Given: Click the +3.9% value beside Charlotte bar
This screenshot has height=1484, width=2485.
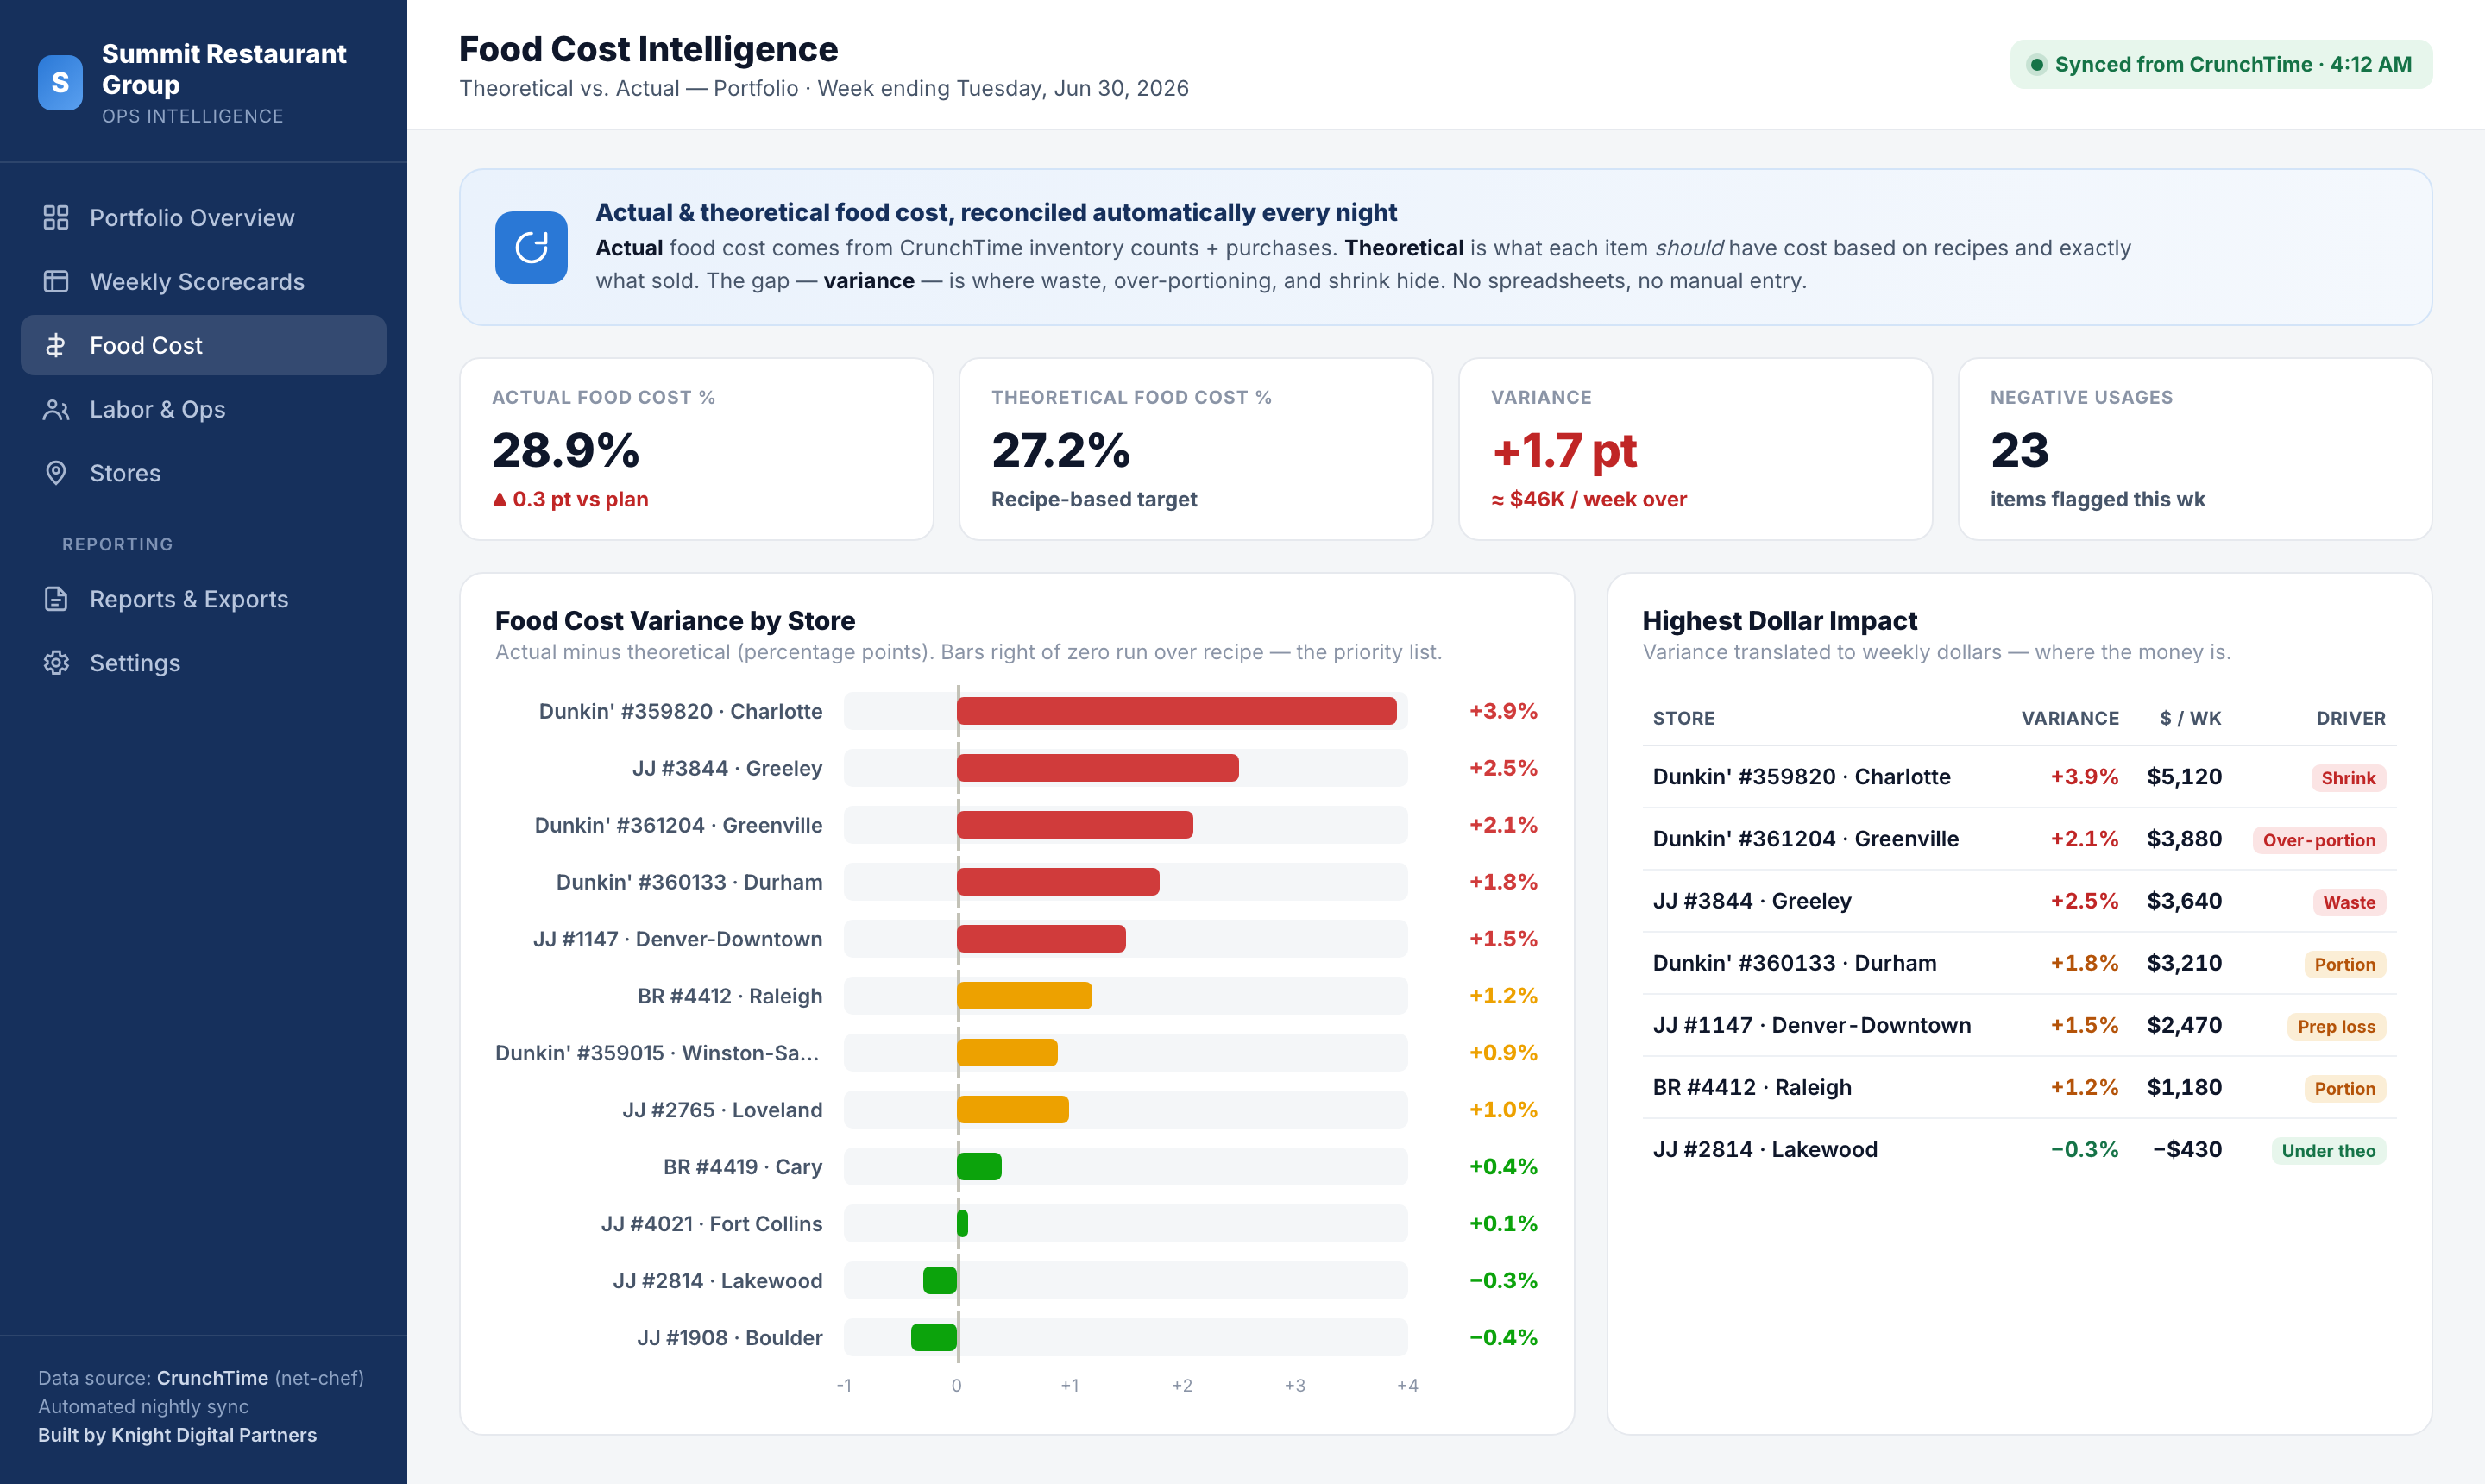Looking at the screenshot, I should pos(1503,711).
